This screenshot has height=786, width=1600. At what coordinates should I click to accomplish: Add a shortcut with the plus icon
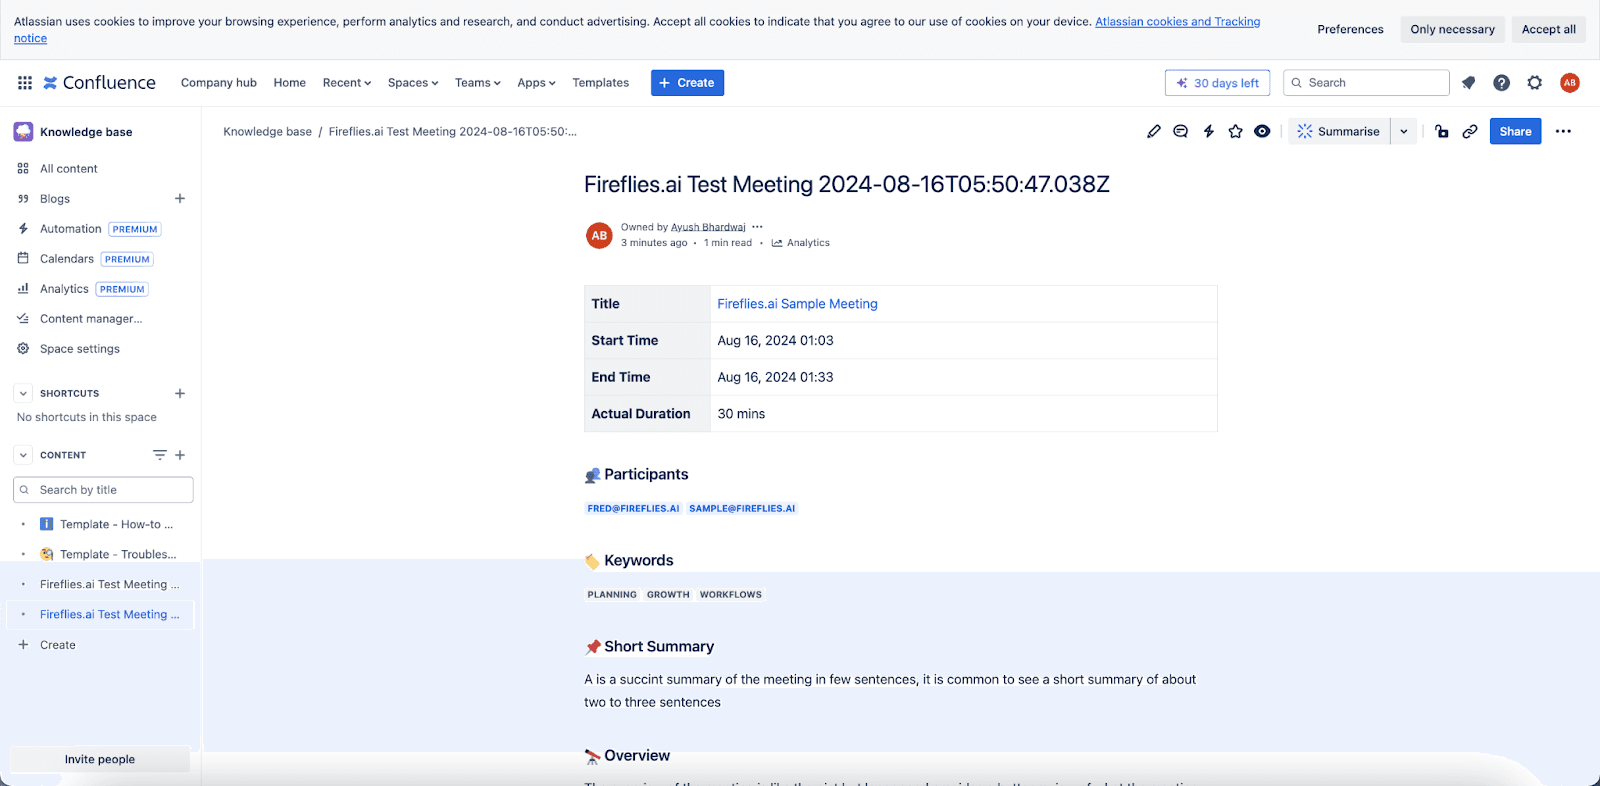pyautogui.click(x=180, y=393)
